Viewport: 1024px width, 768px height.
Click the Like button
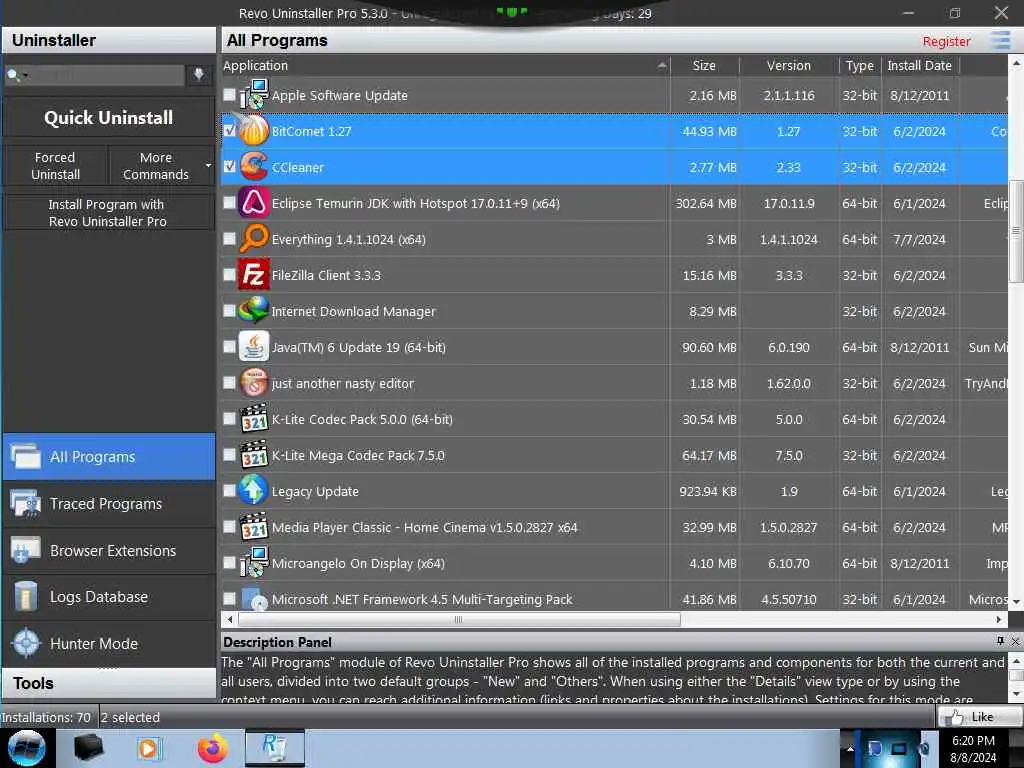pyautogui.click(x=980, y=717)
